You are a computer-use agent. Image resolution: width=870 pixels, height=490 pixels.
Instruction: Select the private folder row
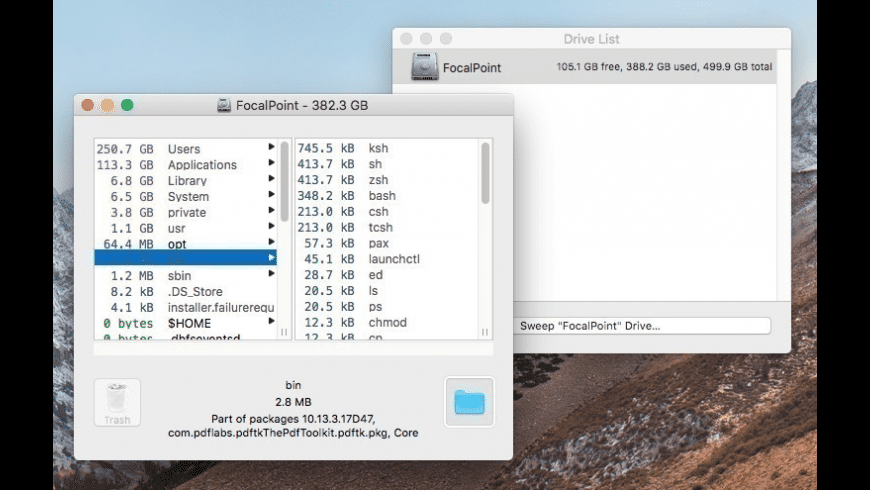point(185,212)
